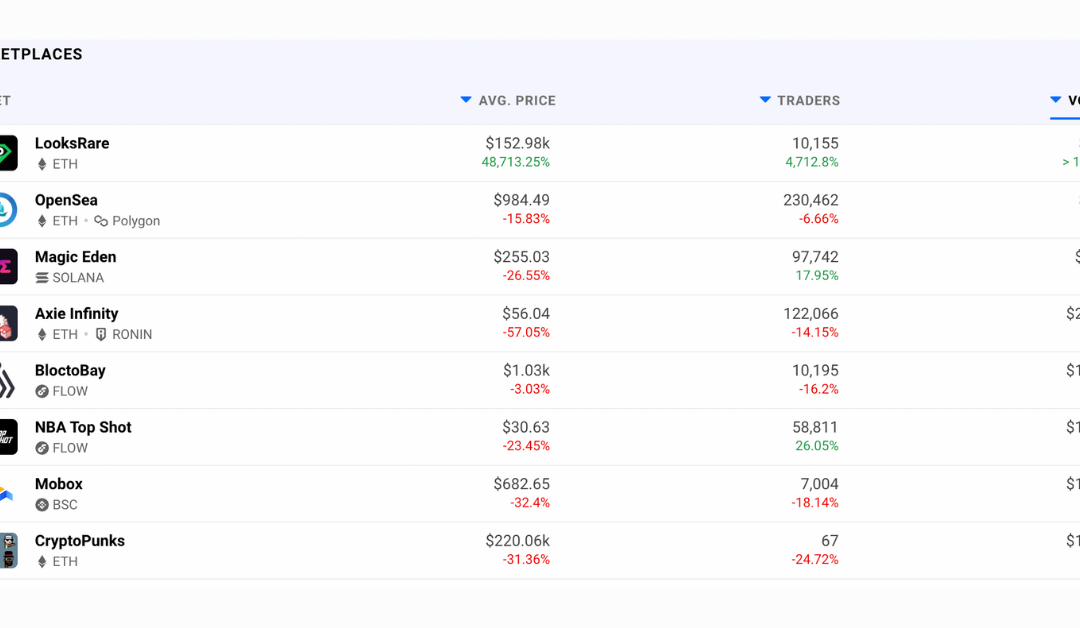The width and height of the screenshot is (1080, 628).
Task: Sort by AVG. PRICE arrow
Action: tap(466, 100)
